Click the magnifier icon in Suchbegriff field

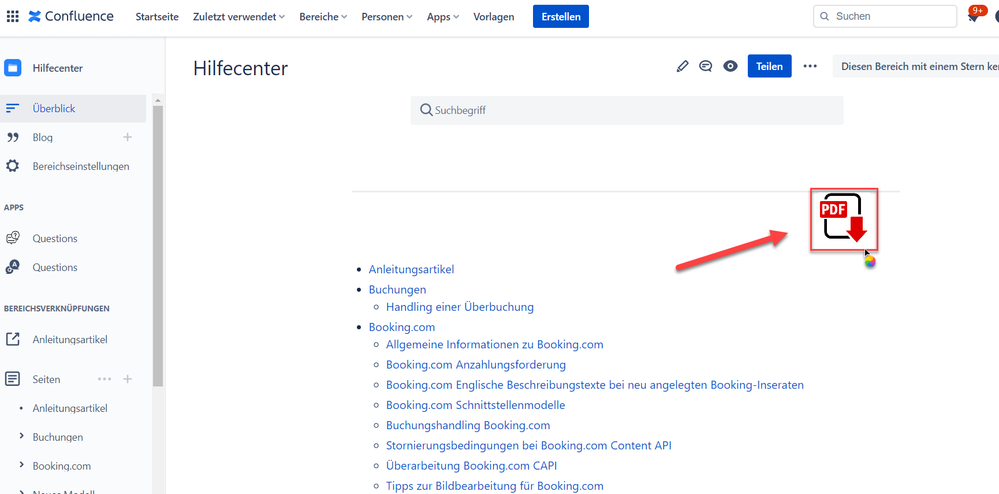pyautogui.click(x=426, y=110)
